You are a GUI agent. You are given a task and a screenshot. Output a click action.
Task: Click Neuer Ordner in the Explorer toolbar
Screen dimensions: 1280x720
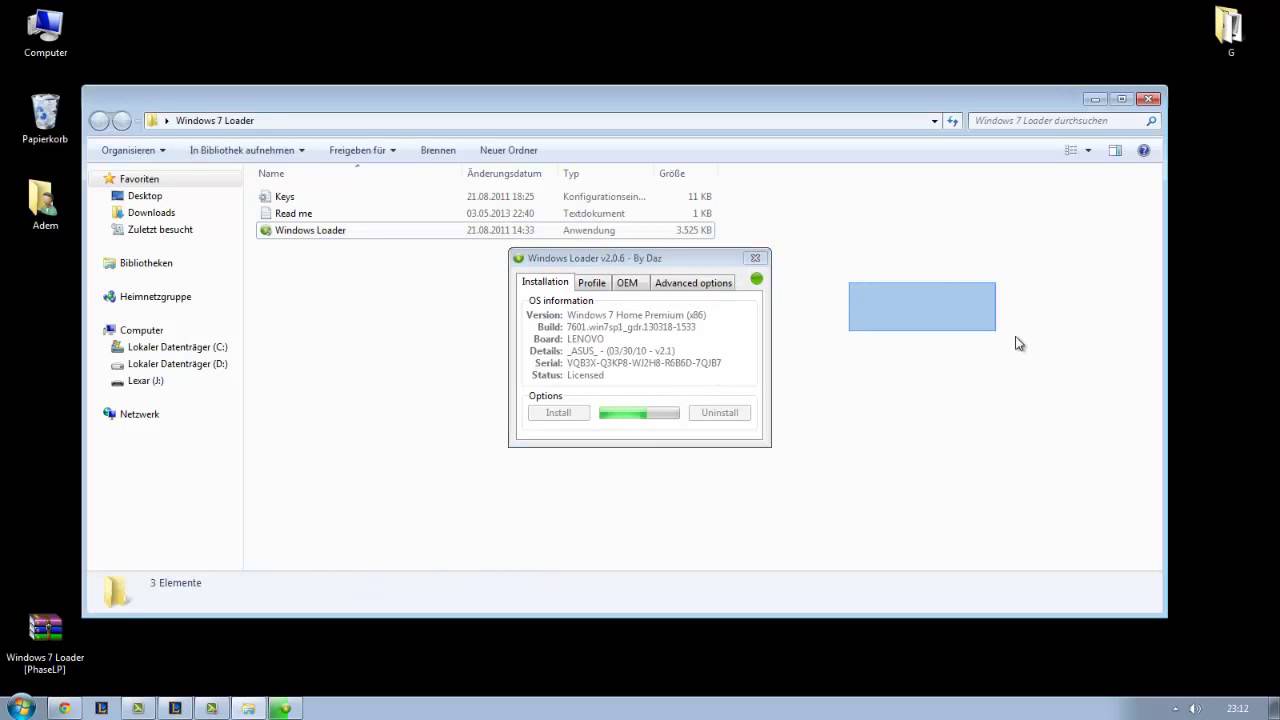point(509,150)
